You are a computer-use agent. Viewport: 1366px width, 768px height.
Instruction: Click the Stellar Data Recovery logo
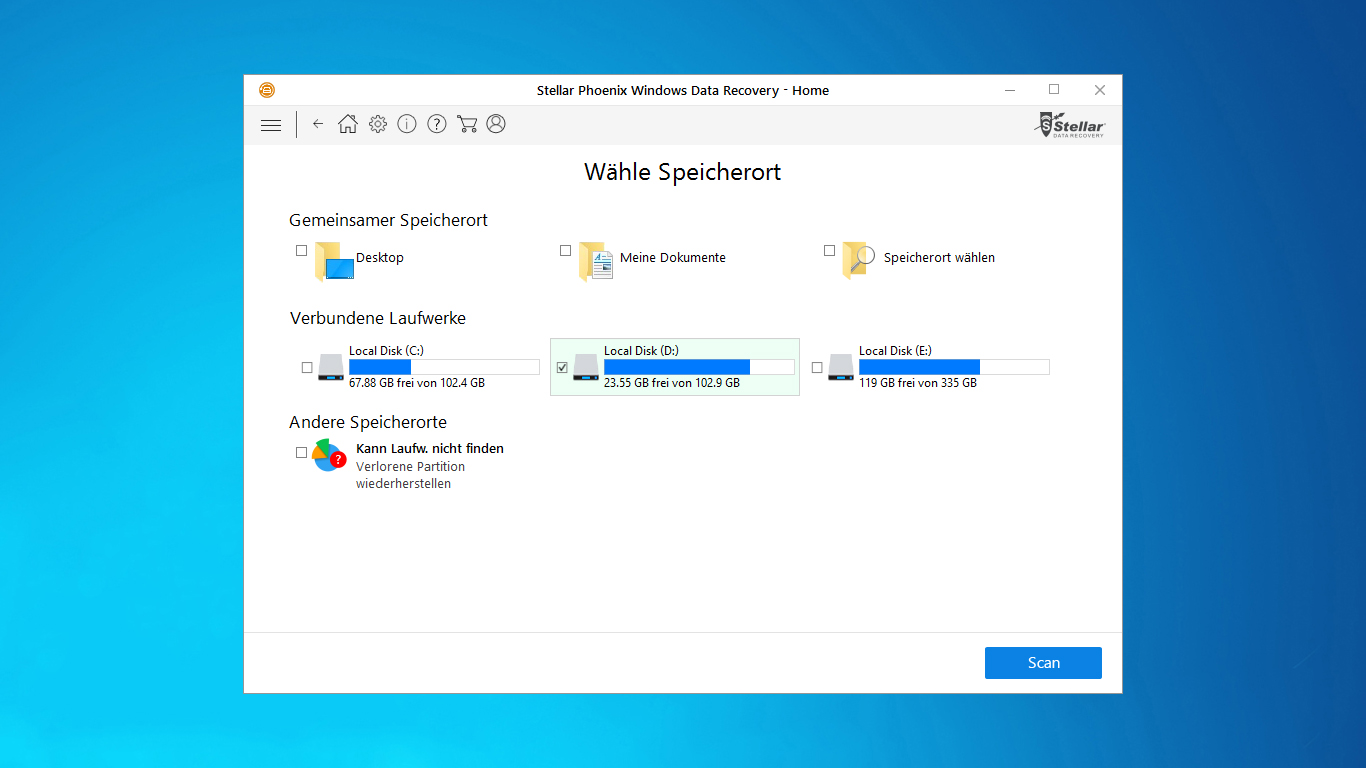click(x=1071, y=125)
